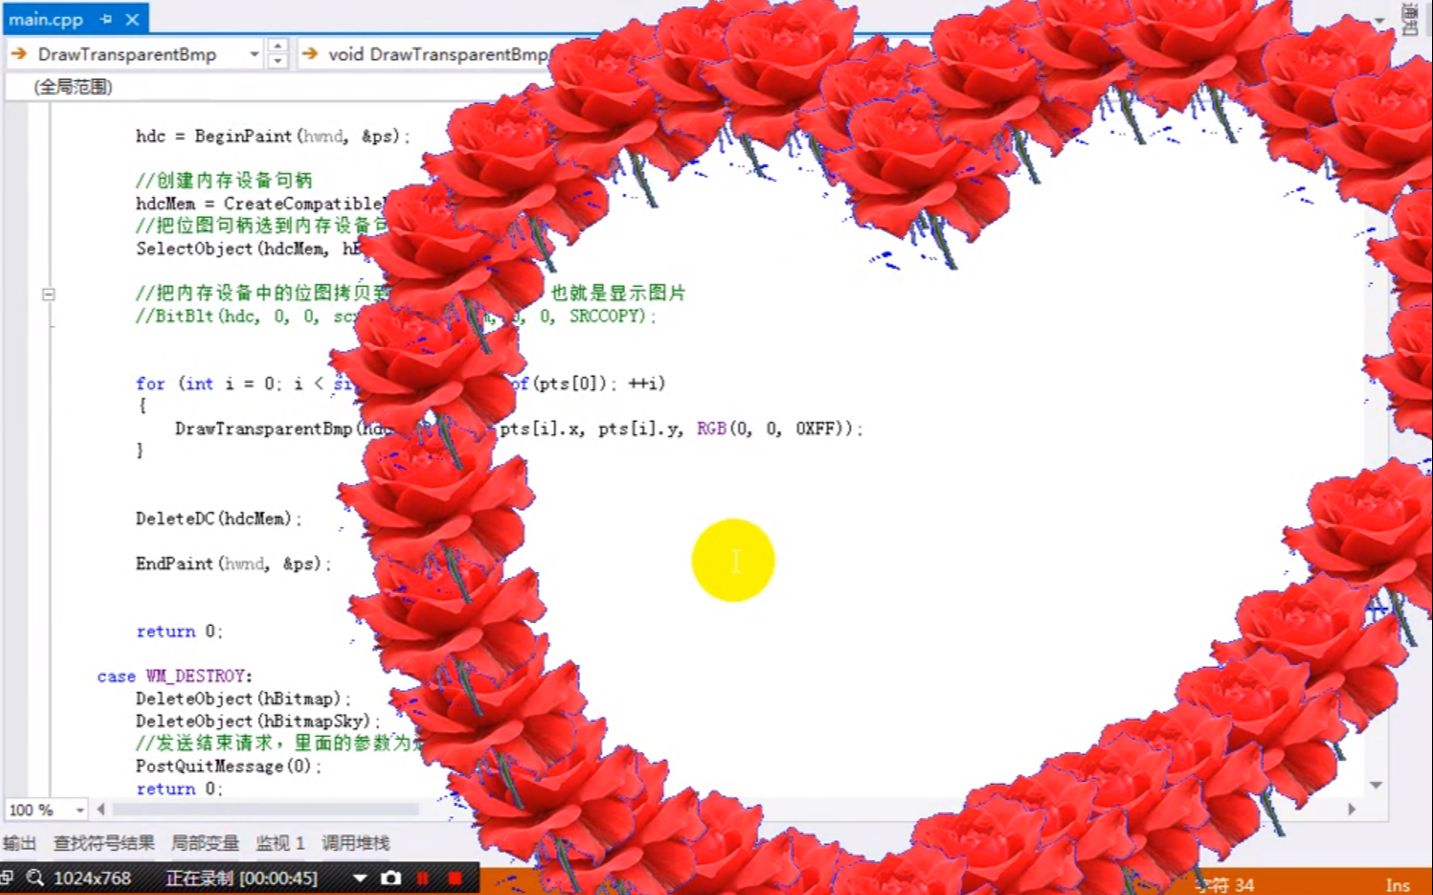Click the //BitBlt(hdc, 0, 0 comment line
The image size is (1433, 895).
396,316
